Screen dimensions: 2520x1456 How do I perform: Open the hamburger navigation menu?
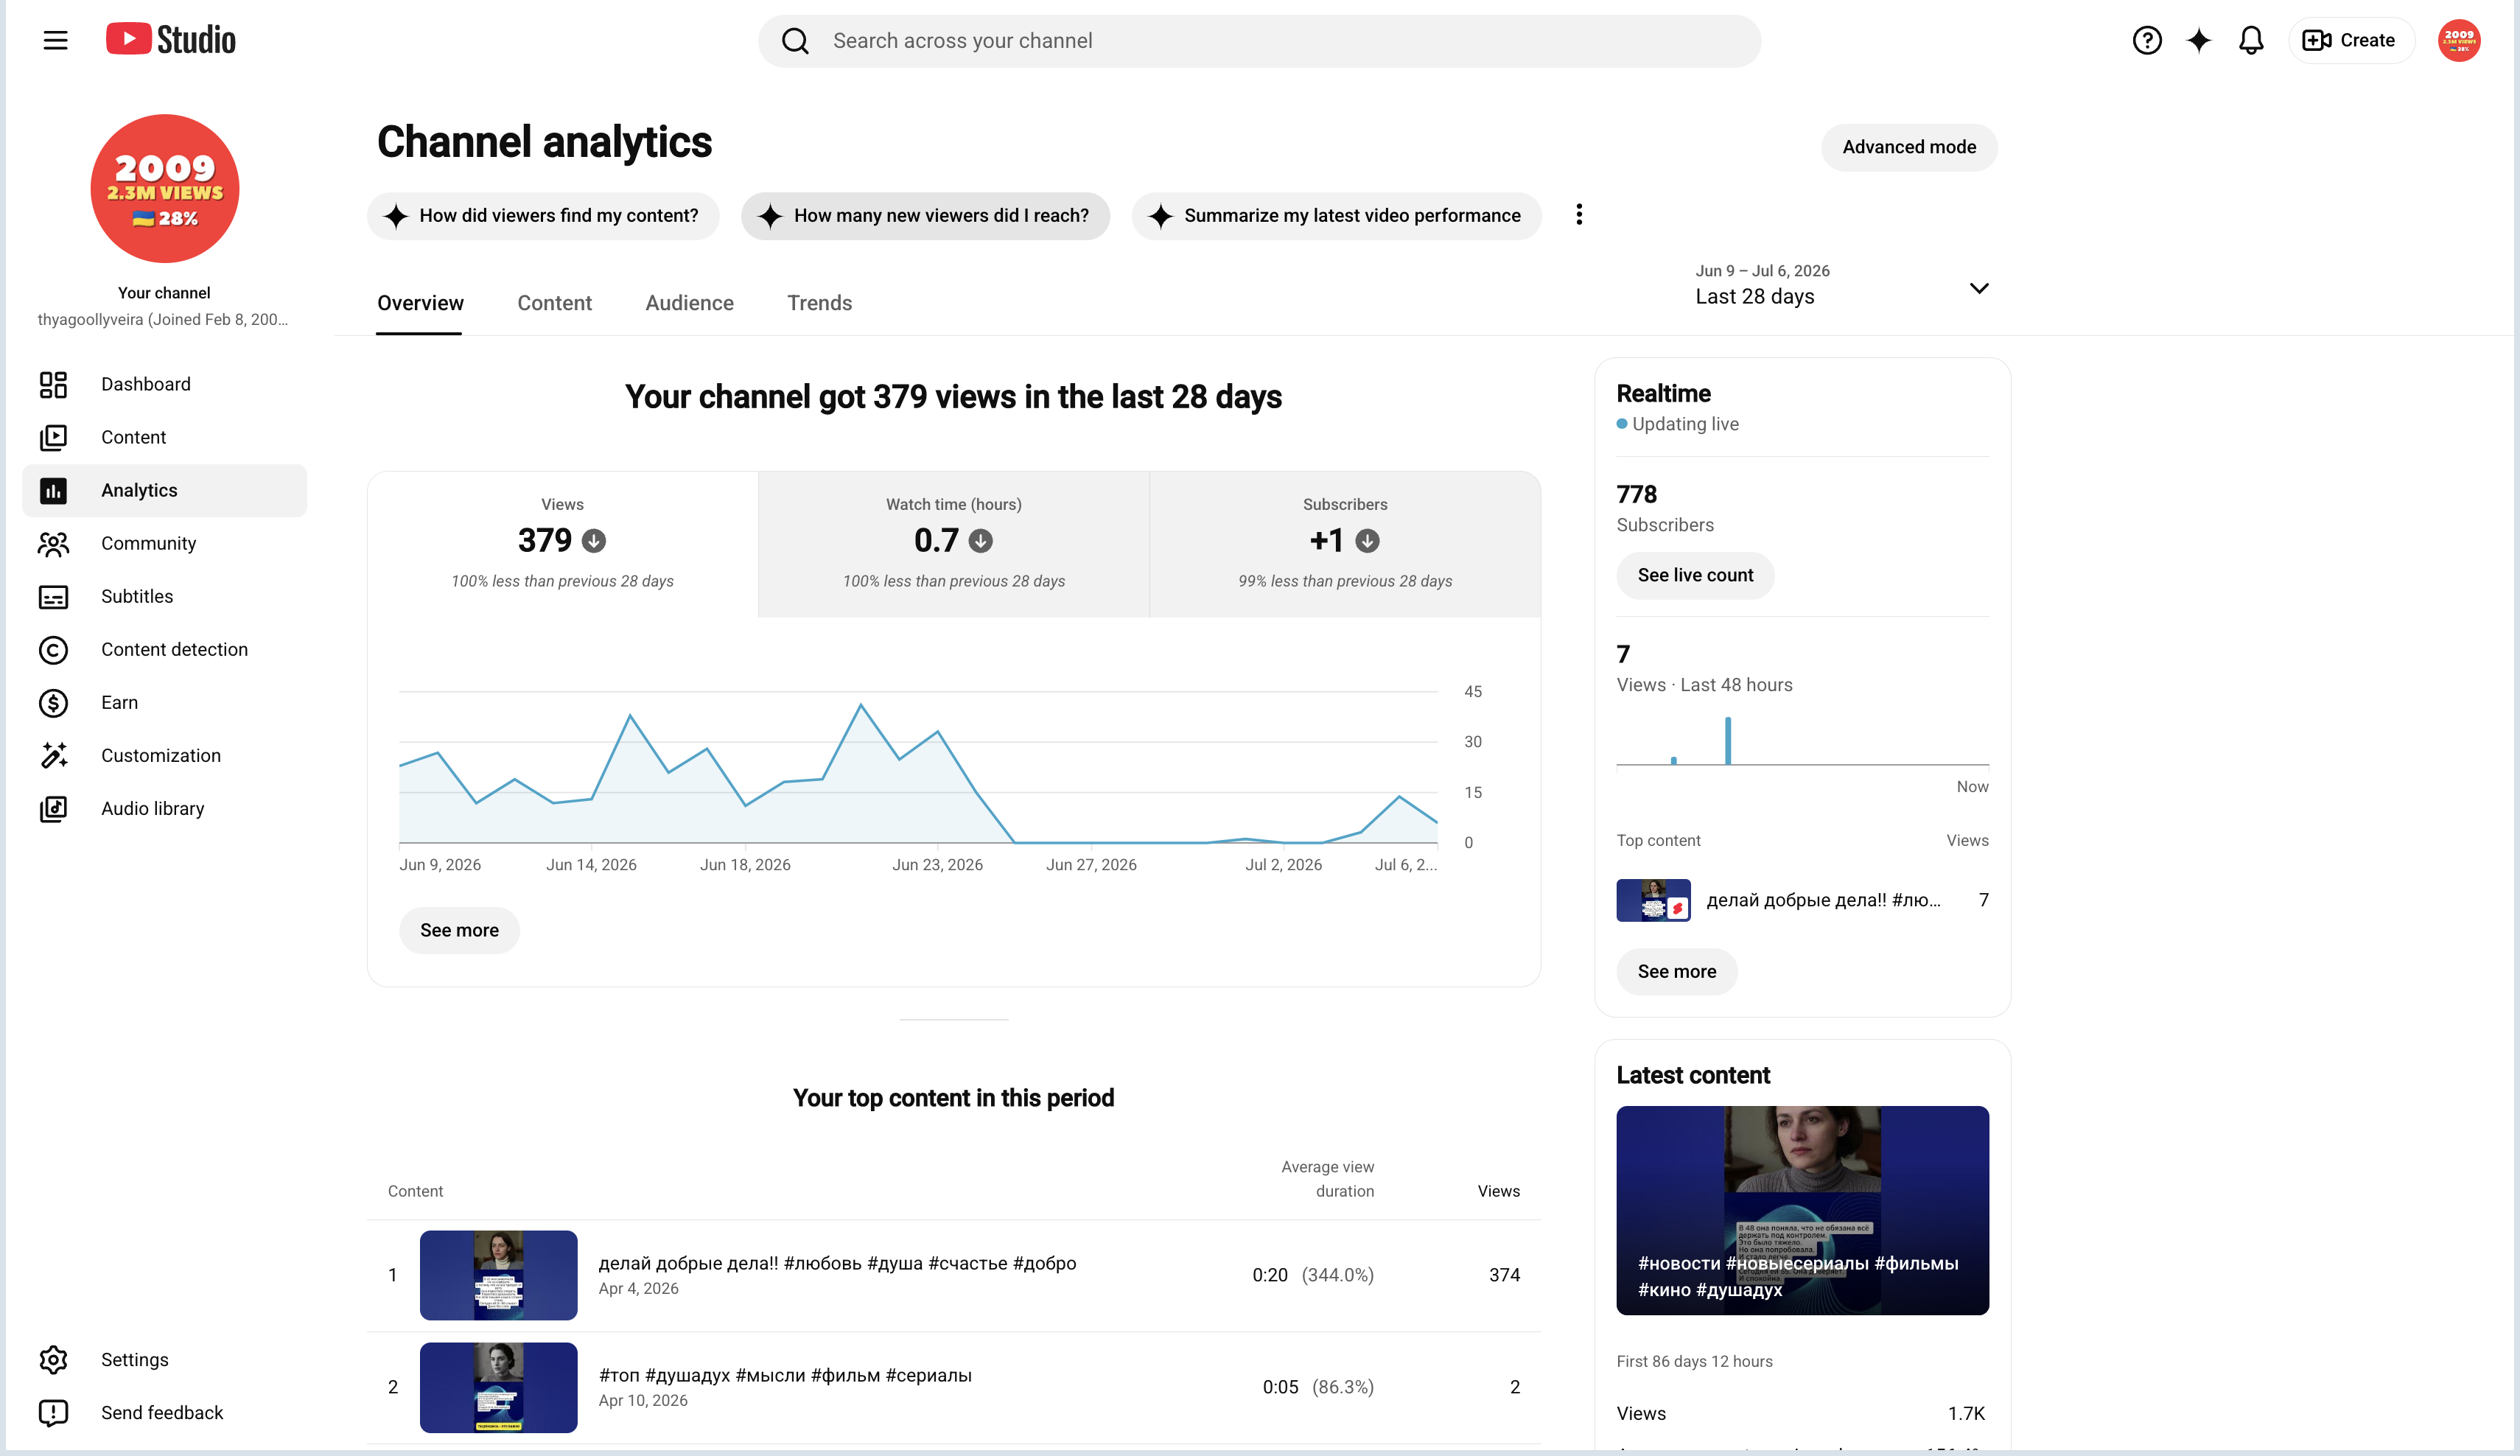[55, 40]
